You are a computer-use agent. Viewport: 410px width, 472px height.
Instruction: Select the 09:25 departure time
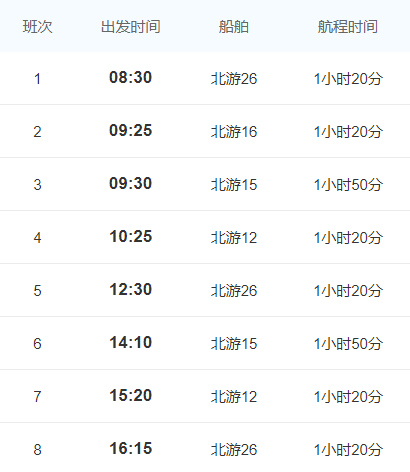131,130
